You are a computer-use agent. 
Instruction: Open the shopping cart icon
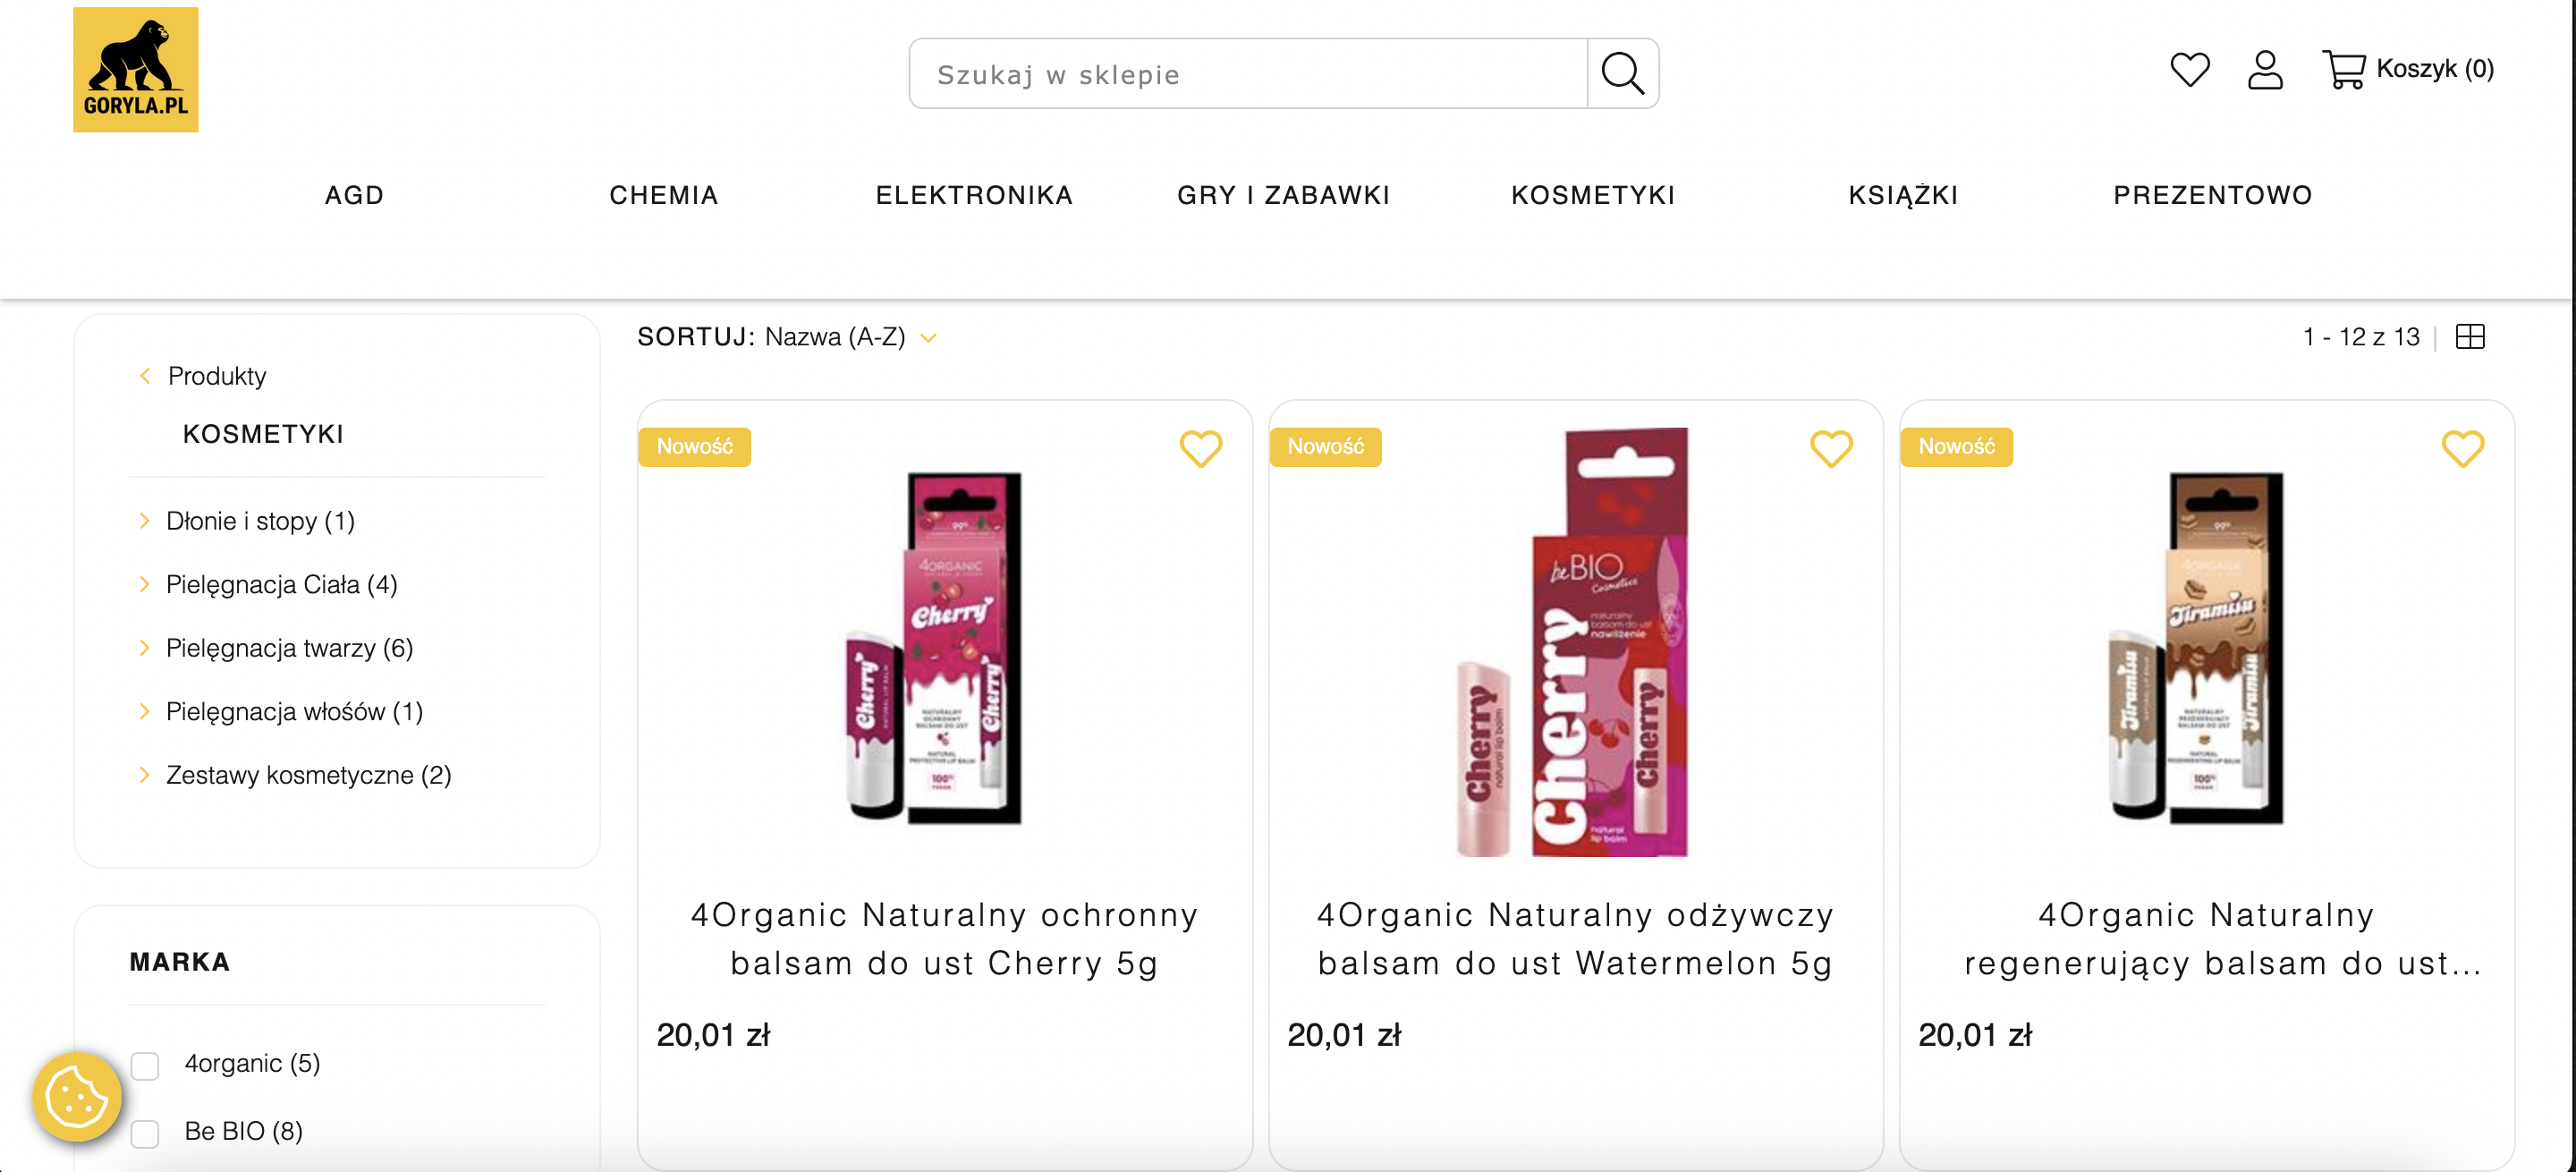pos(2343,69)
